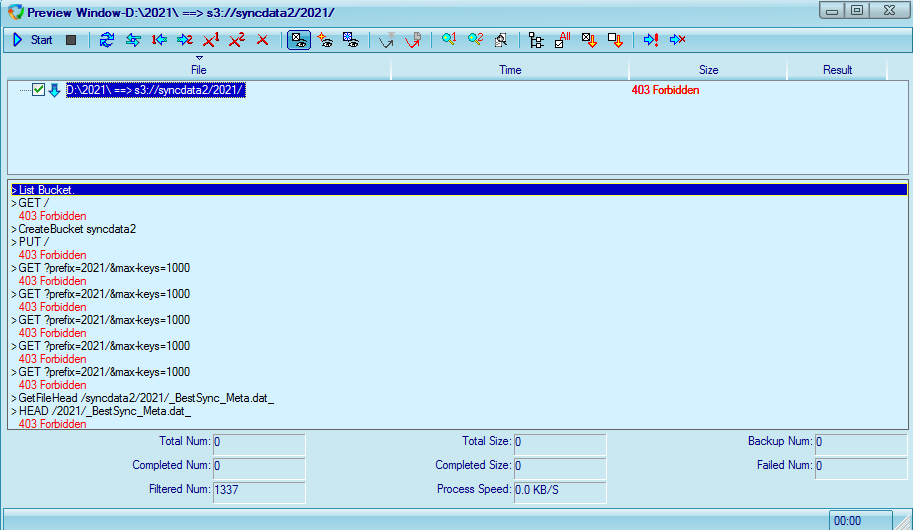This screenshot has height=530, width=913.
Task: Minimize the Preview Window
Action: [831, 10]
